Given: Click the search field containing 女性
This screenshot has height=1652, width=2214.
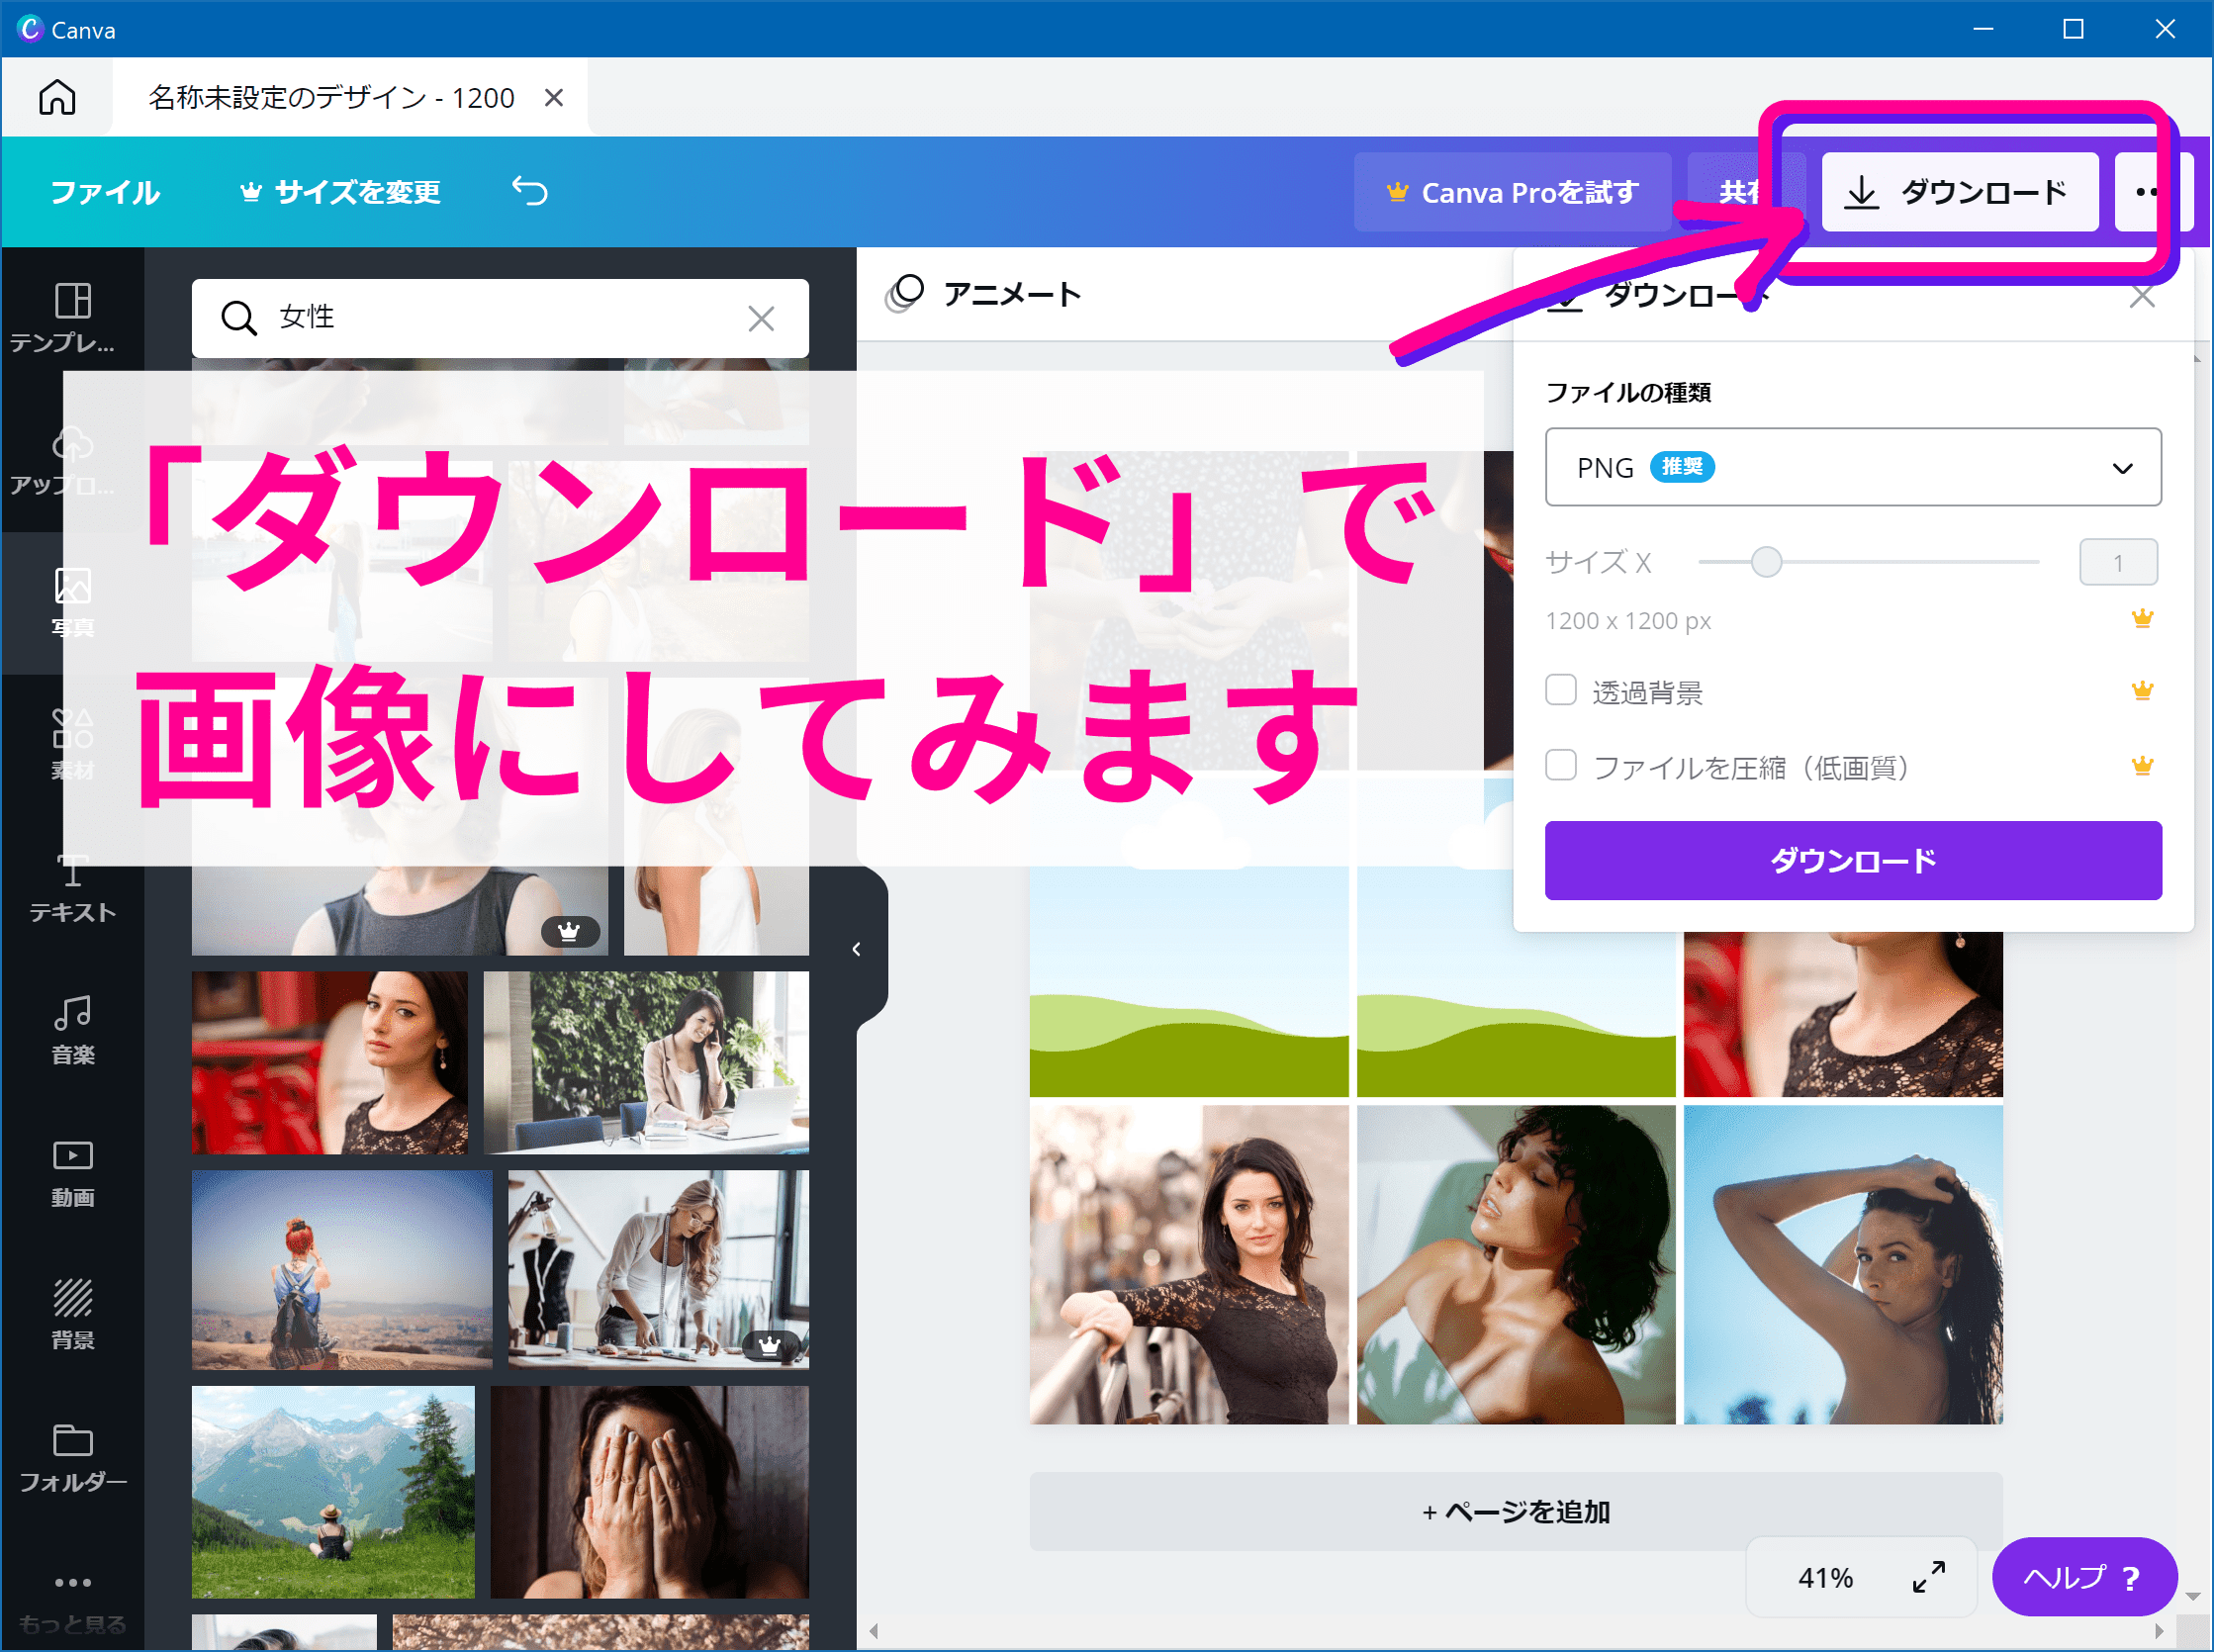Looking at the screenshot, I should click(x=500, y=318).
